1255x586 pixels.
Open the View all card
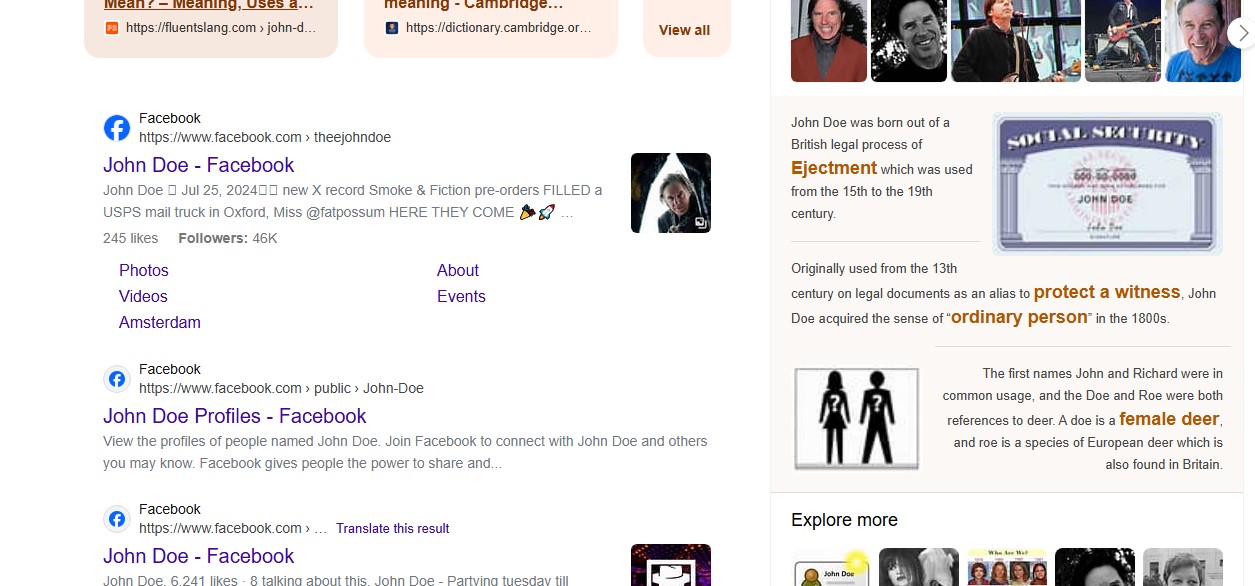coord(685,30)
